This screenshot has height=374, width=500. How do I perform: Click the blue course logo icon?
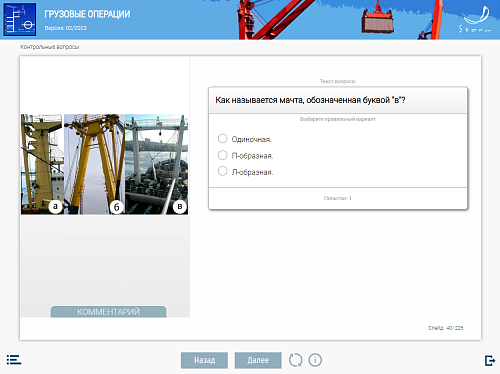pos(20,19)
